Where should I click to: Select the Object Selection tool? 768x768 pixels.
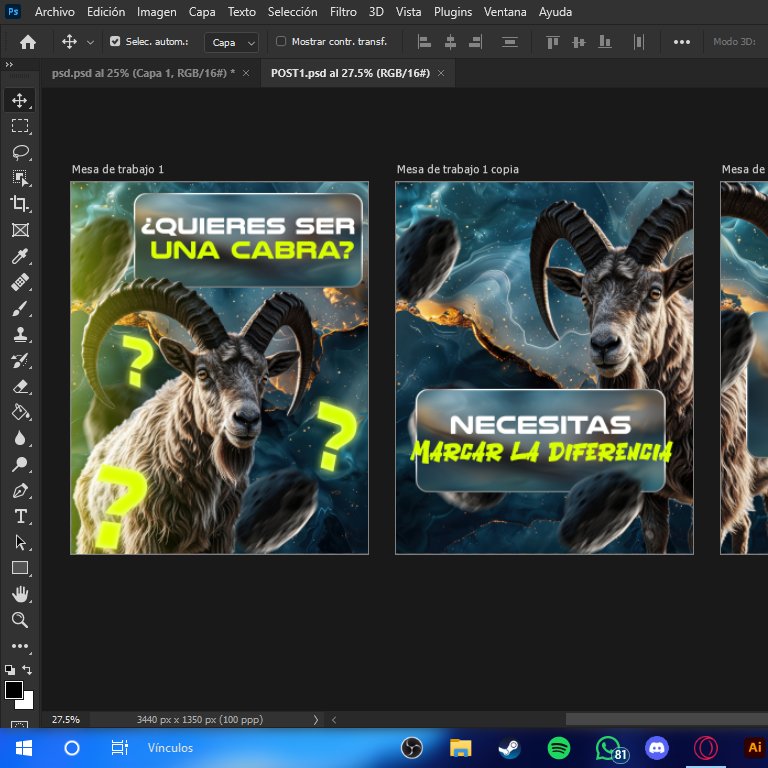point(20,178)
